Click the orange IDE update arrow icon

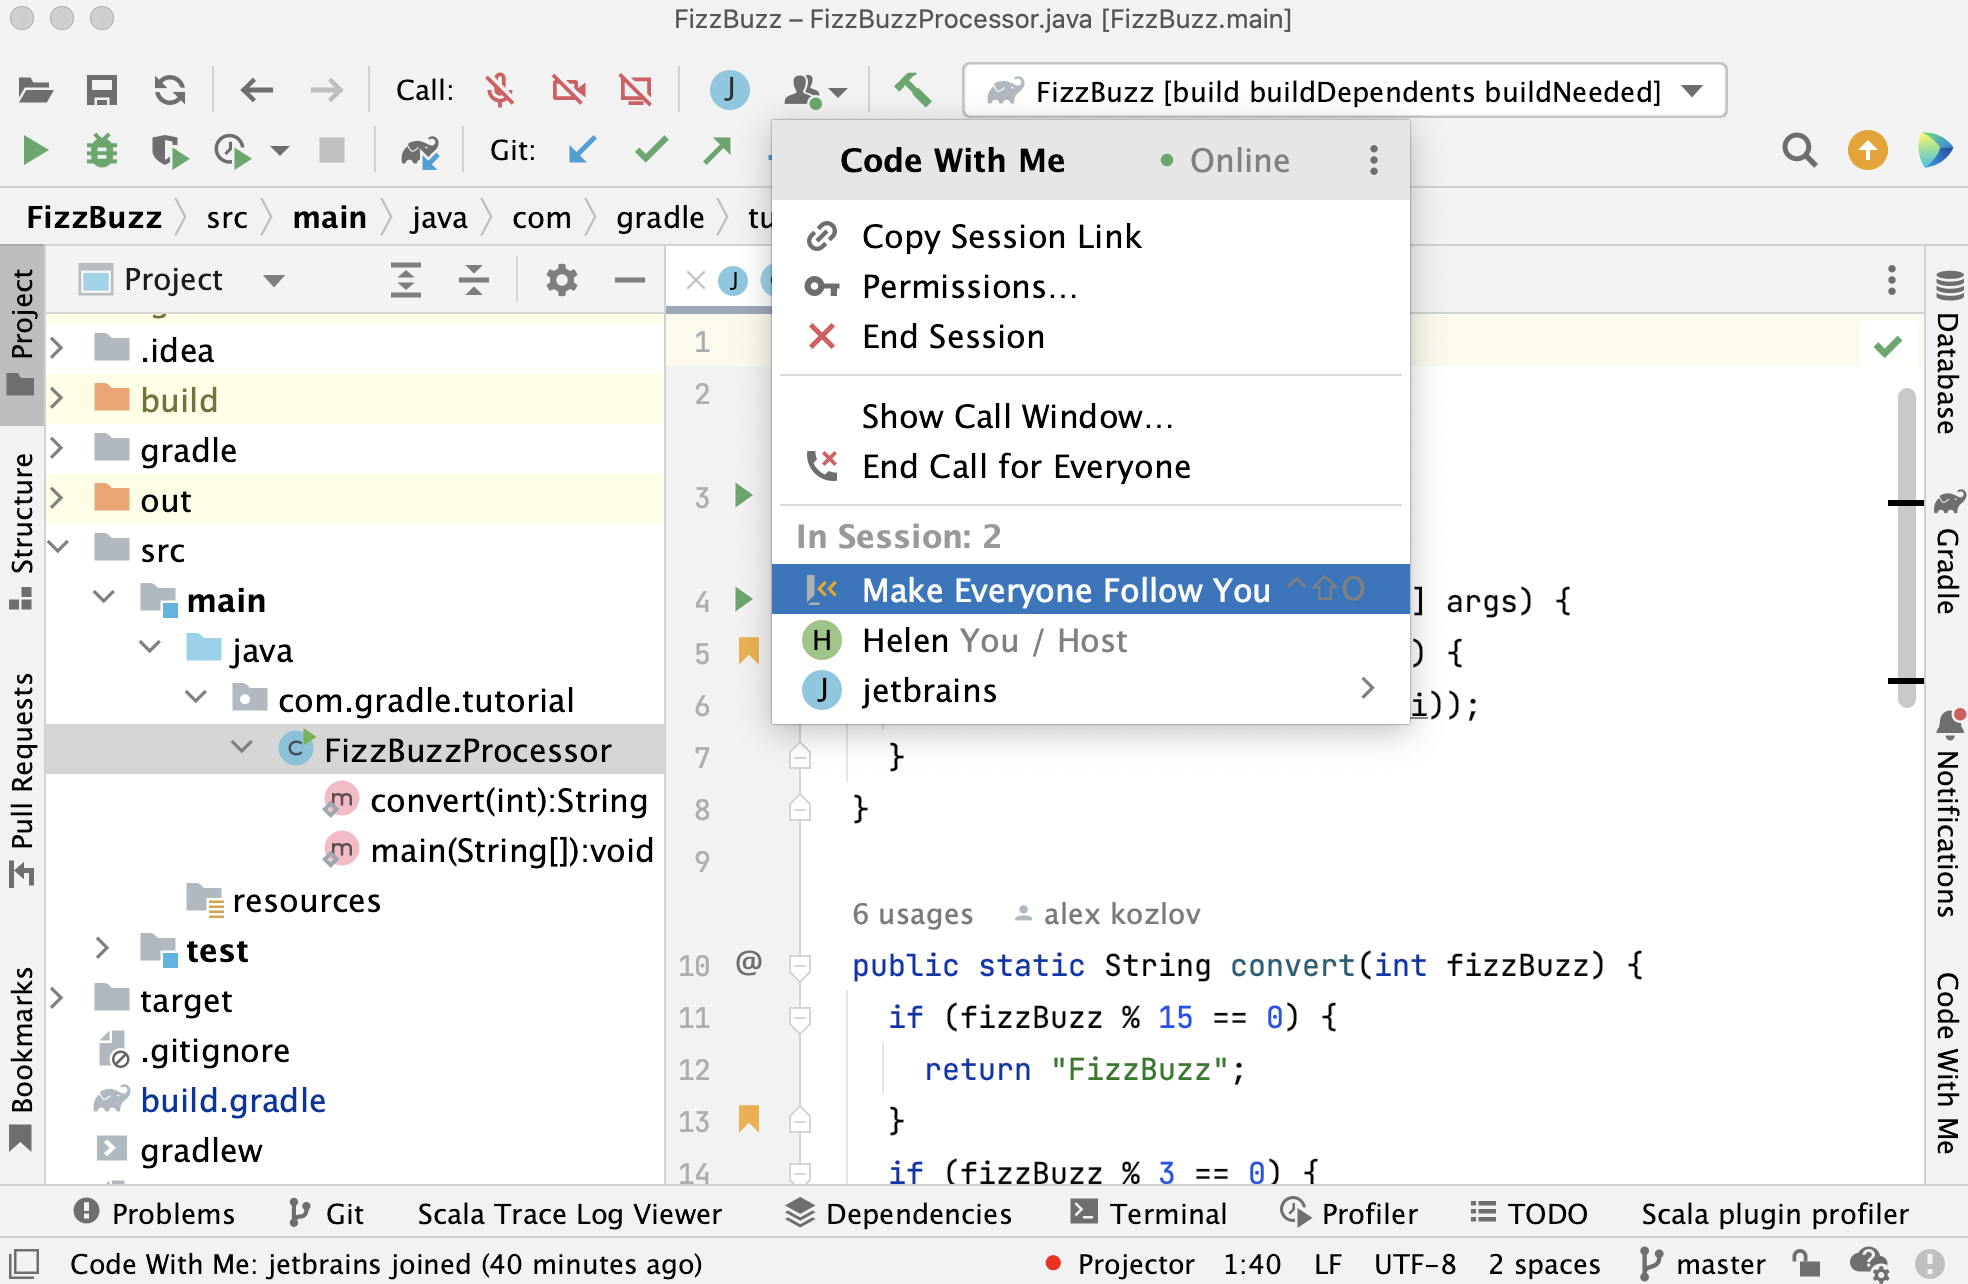[x=1867, y=151]
